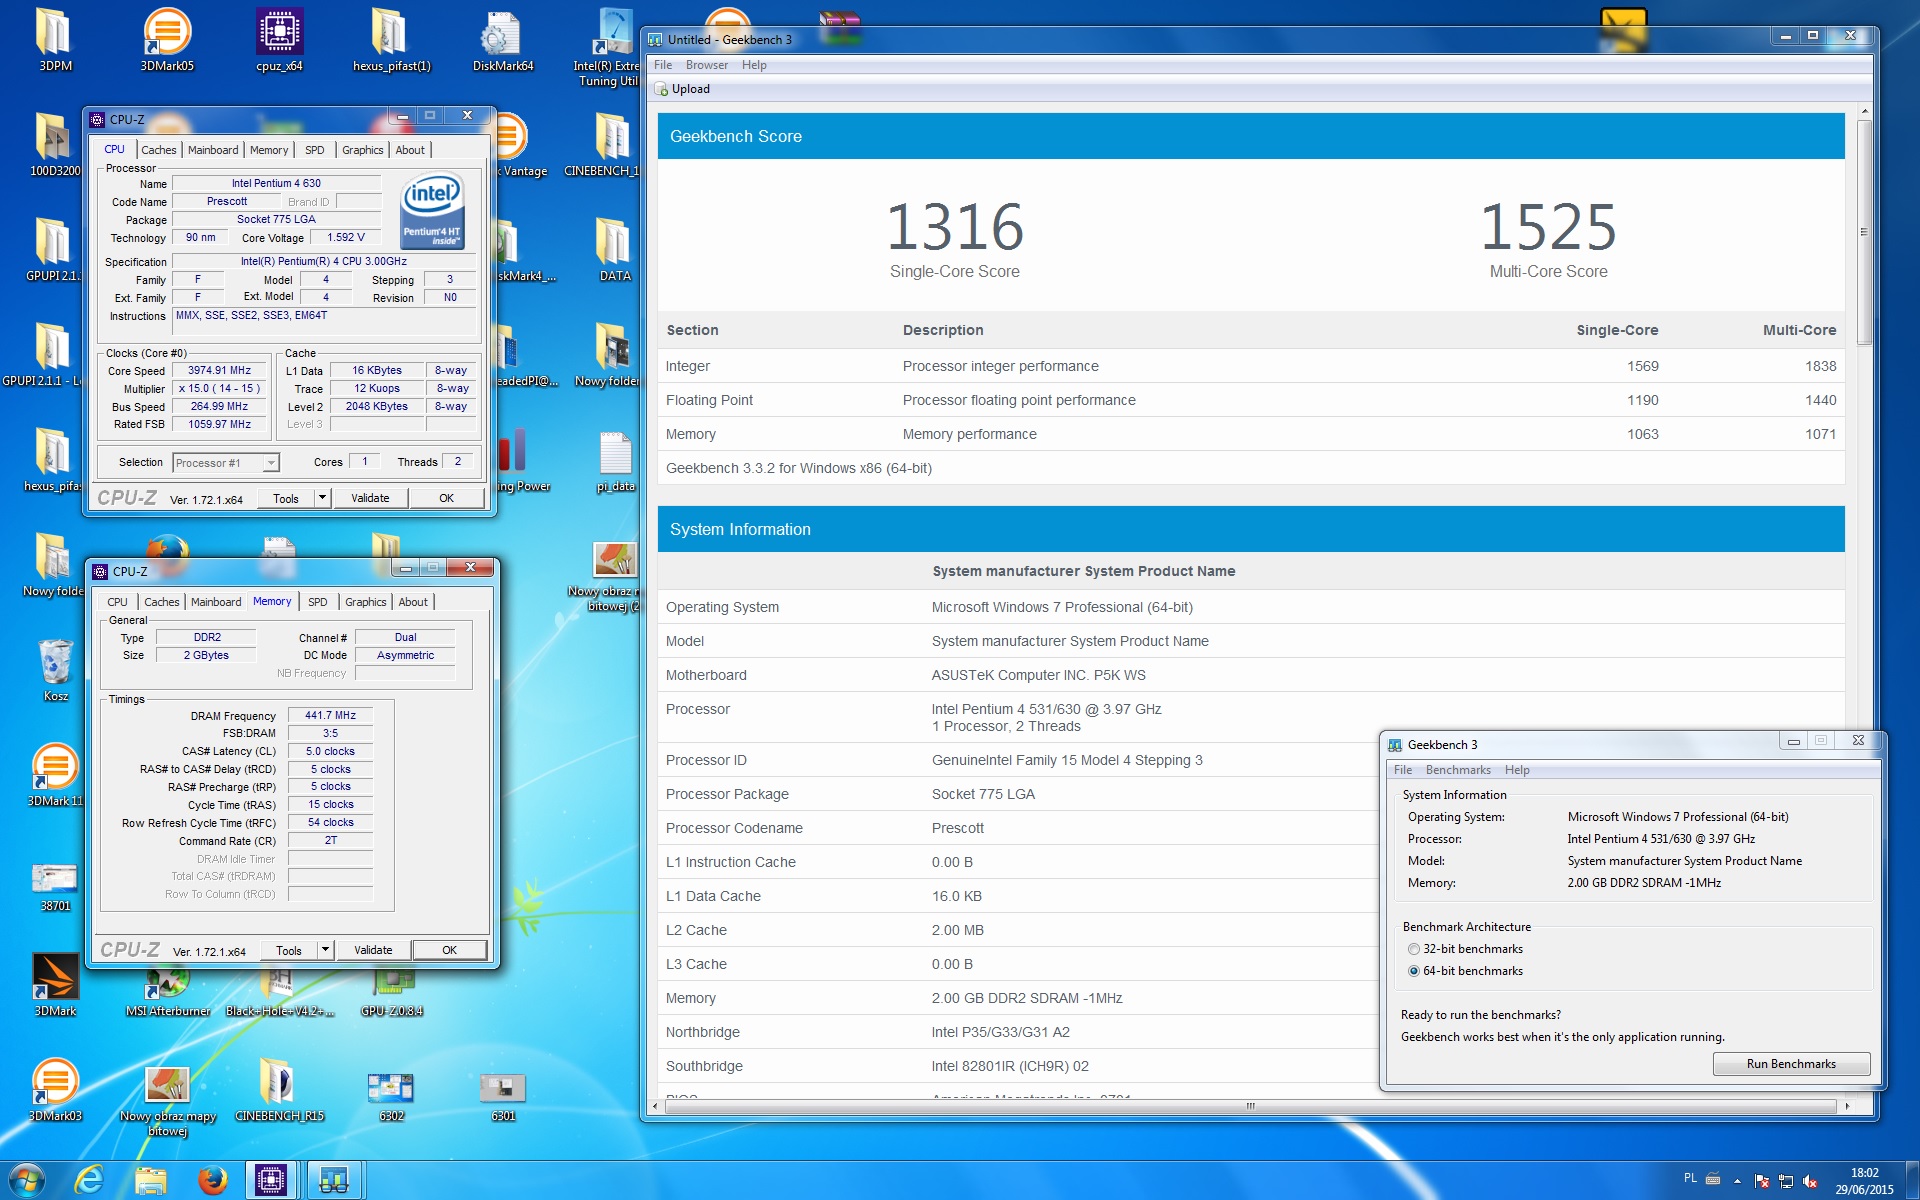Open the CINEBENCH_R15 folder icon
The height and width of the screenshot is (1200, 1920).
(x=279, y=1090)
